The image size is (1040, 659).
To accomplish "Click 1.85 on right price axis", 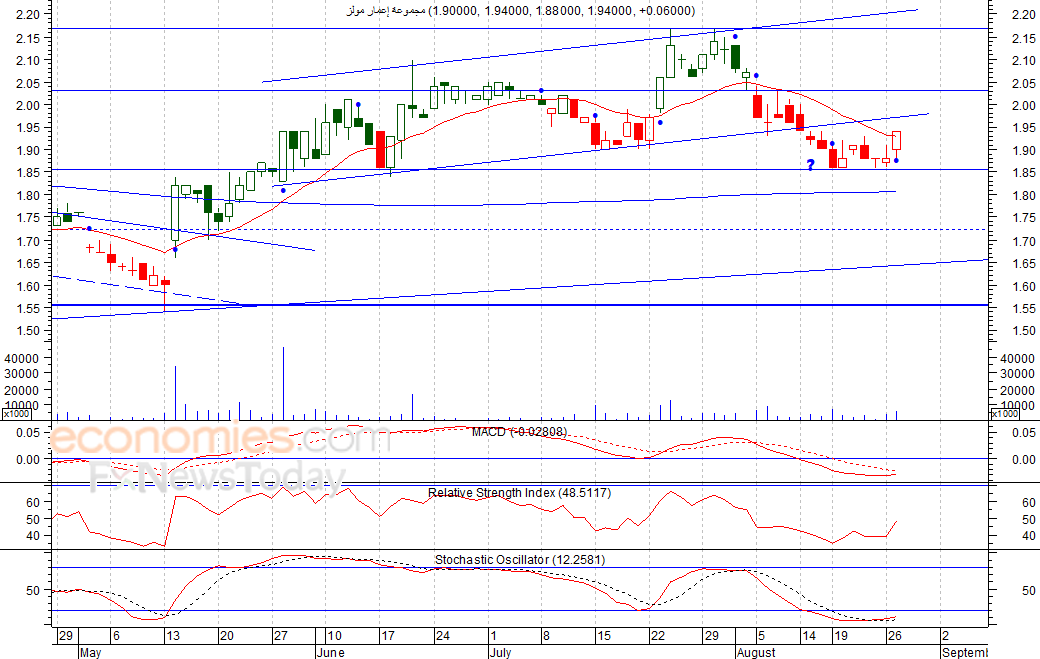I will tap(1023, 172).
